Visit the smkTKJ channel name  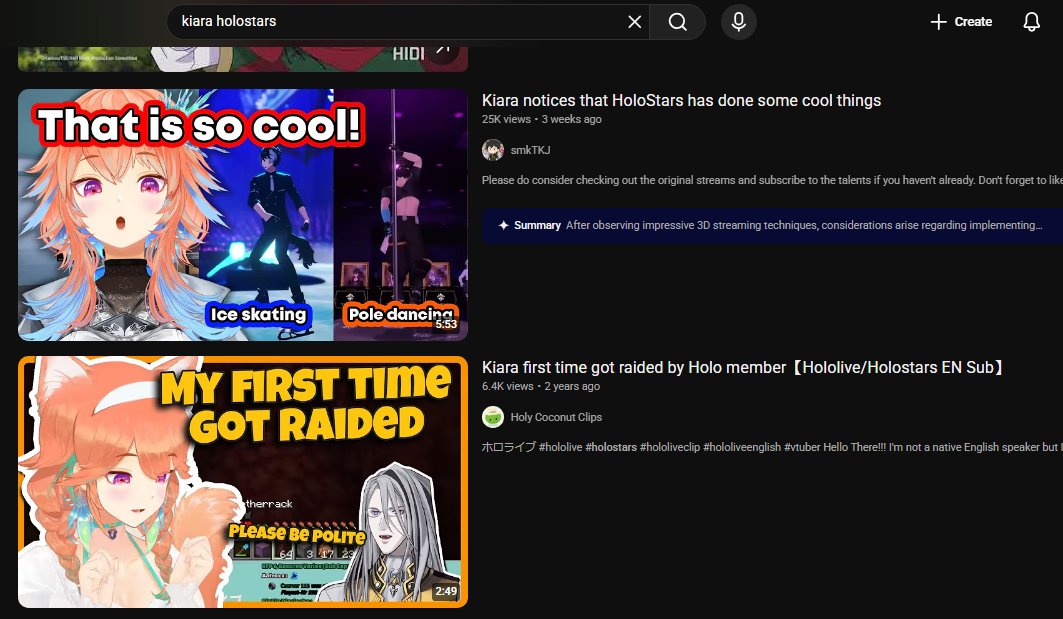530,150
